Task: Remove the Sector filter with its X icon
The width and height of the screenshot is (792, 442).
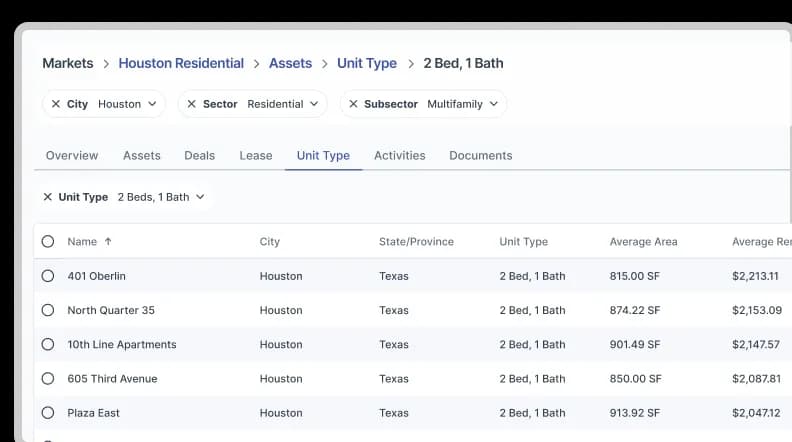Action: click(x=191, y=104)
